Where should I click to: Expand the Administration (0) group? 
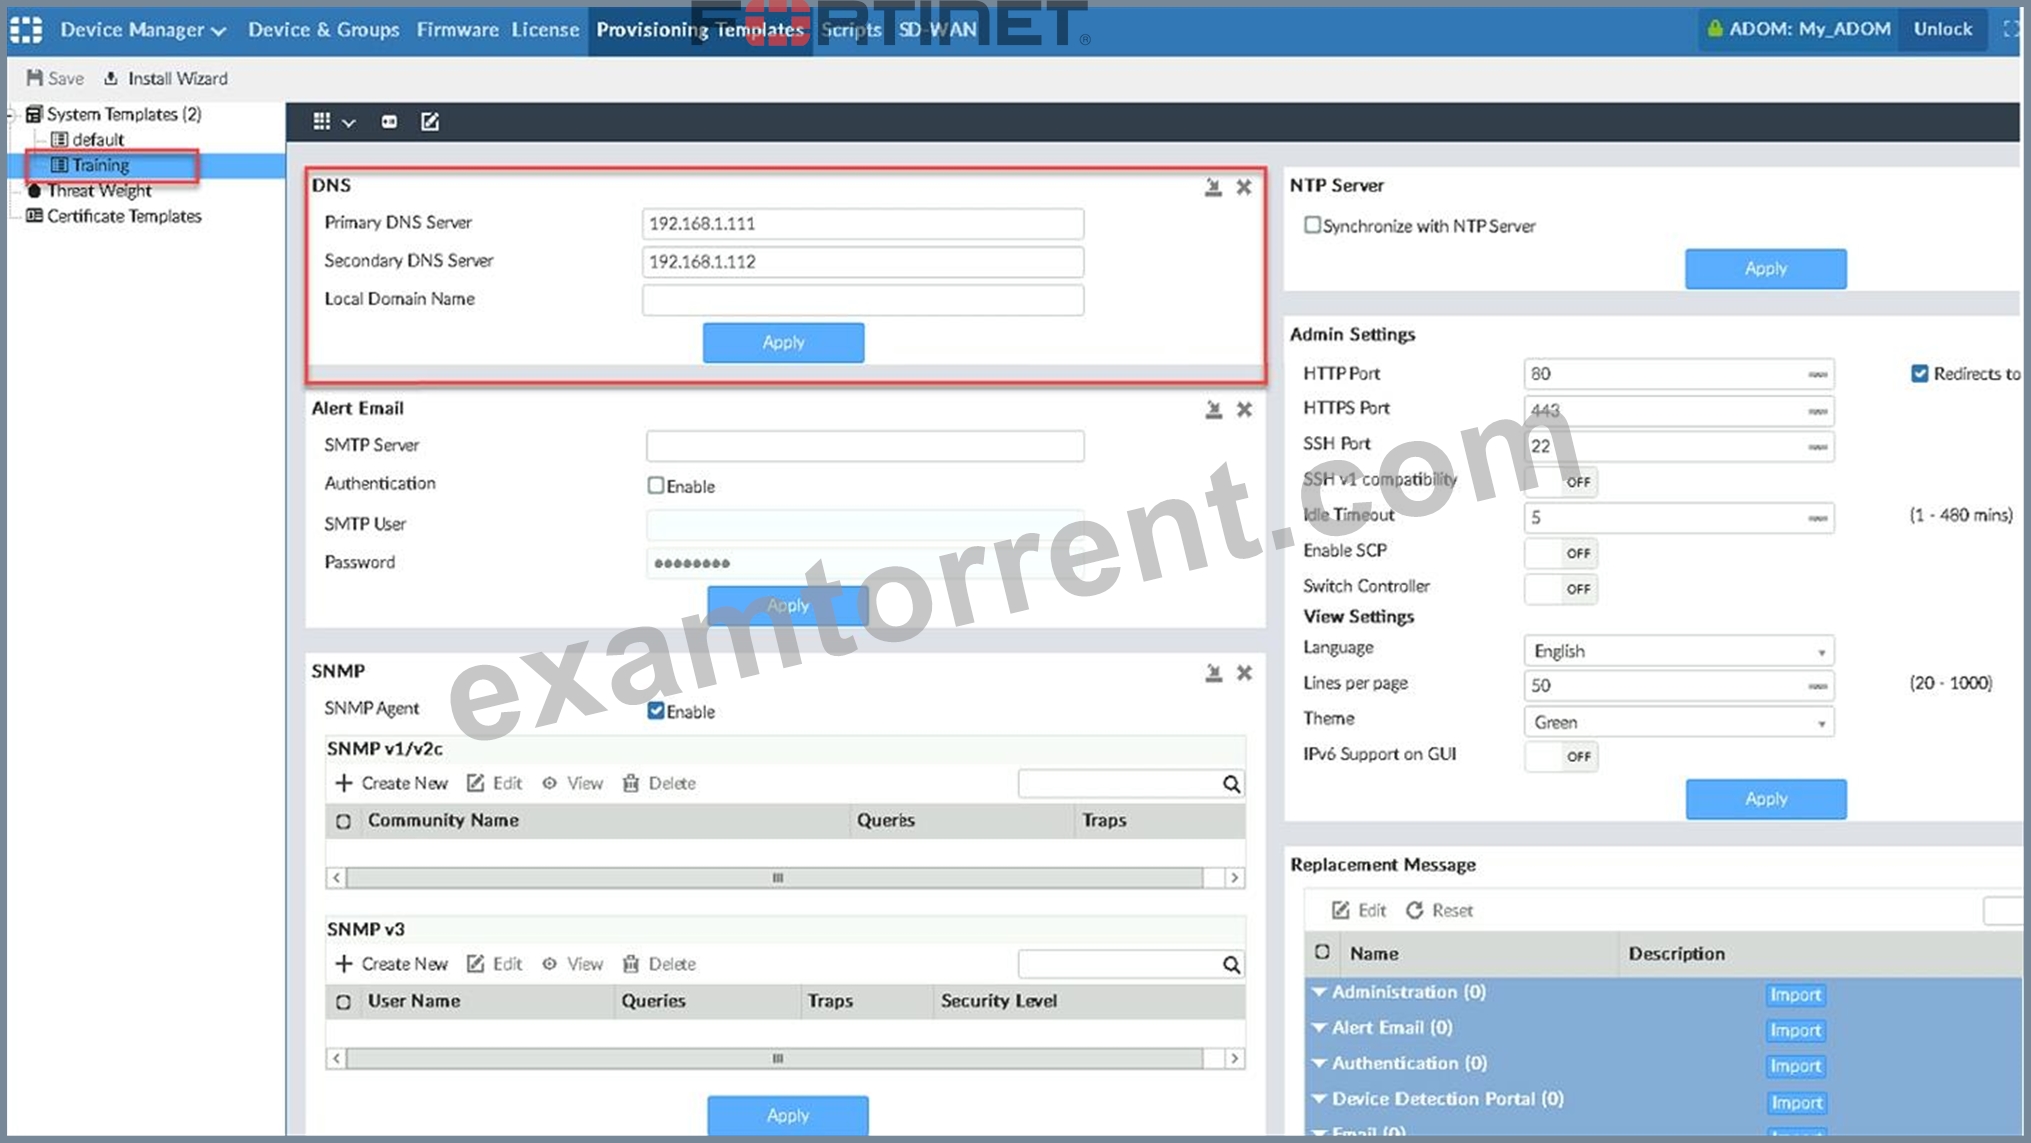[1319, 992]
